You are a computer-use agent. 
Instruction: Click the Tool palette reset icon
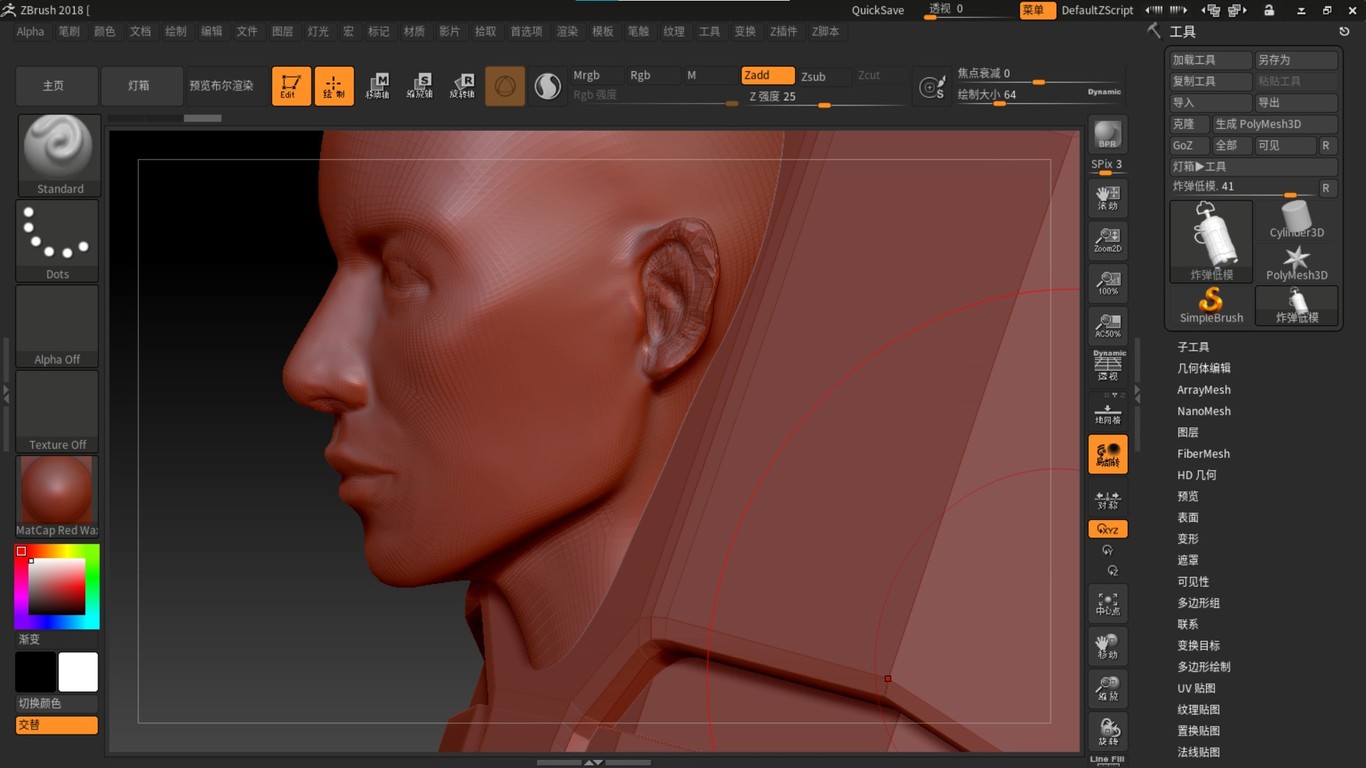[x=1345, y=32]
